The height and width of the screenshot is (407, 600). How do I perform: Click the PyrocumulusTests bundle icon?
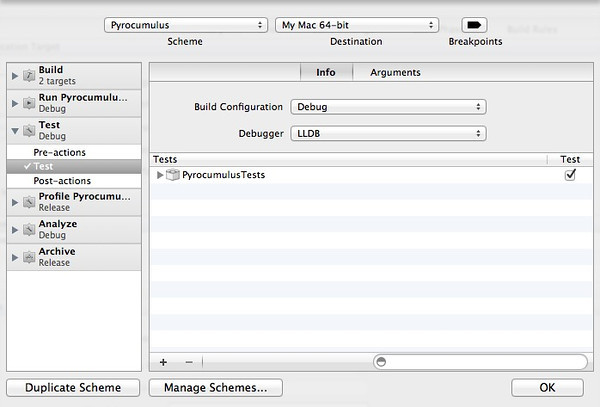pos(173,175)
